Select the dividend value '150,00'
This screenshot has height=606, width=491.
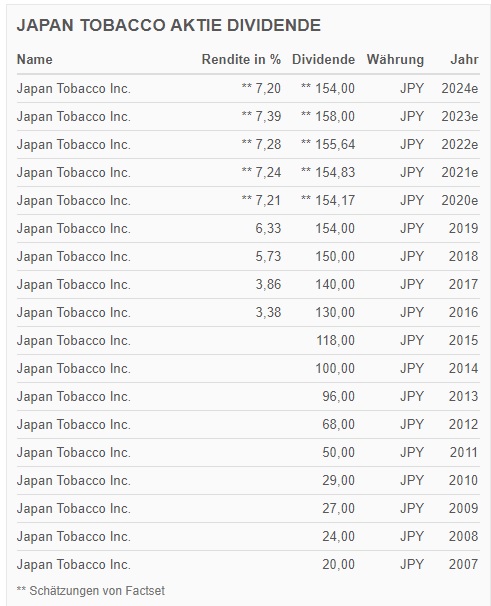click(335, 256)
